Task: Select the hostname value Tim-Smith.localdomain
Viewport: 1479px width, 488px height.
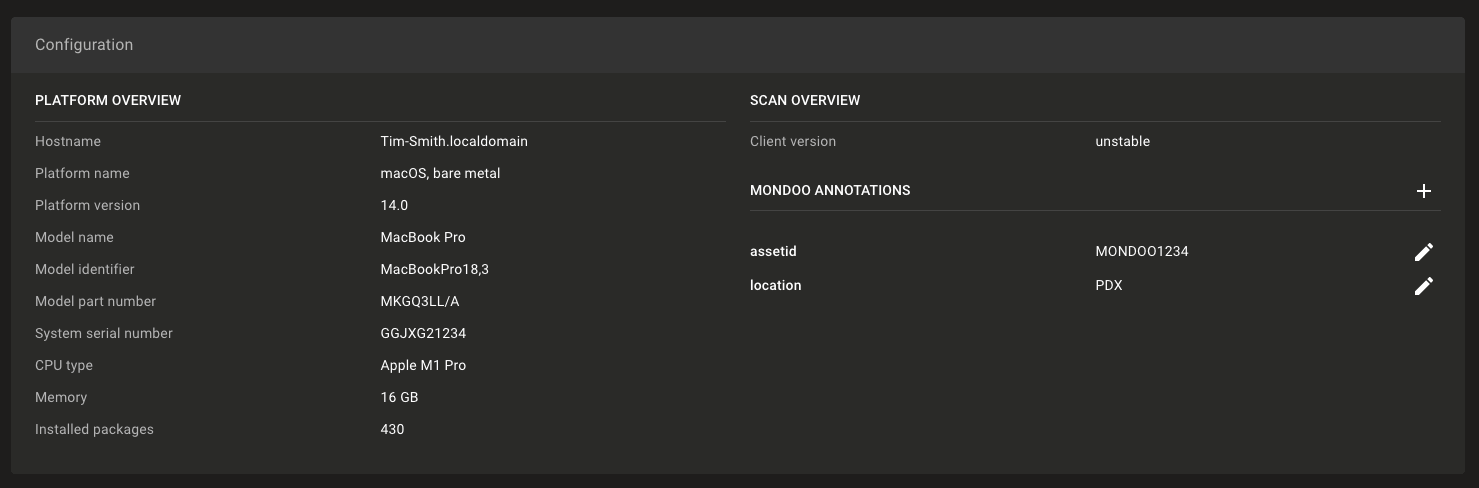Action: (x=454, y=142)
